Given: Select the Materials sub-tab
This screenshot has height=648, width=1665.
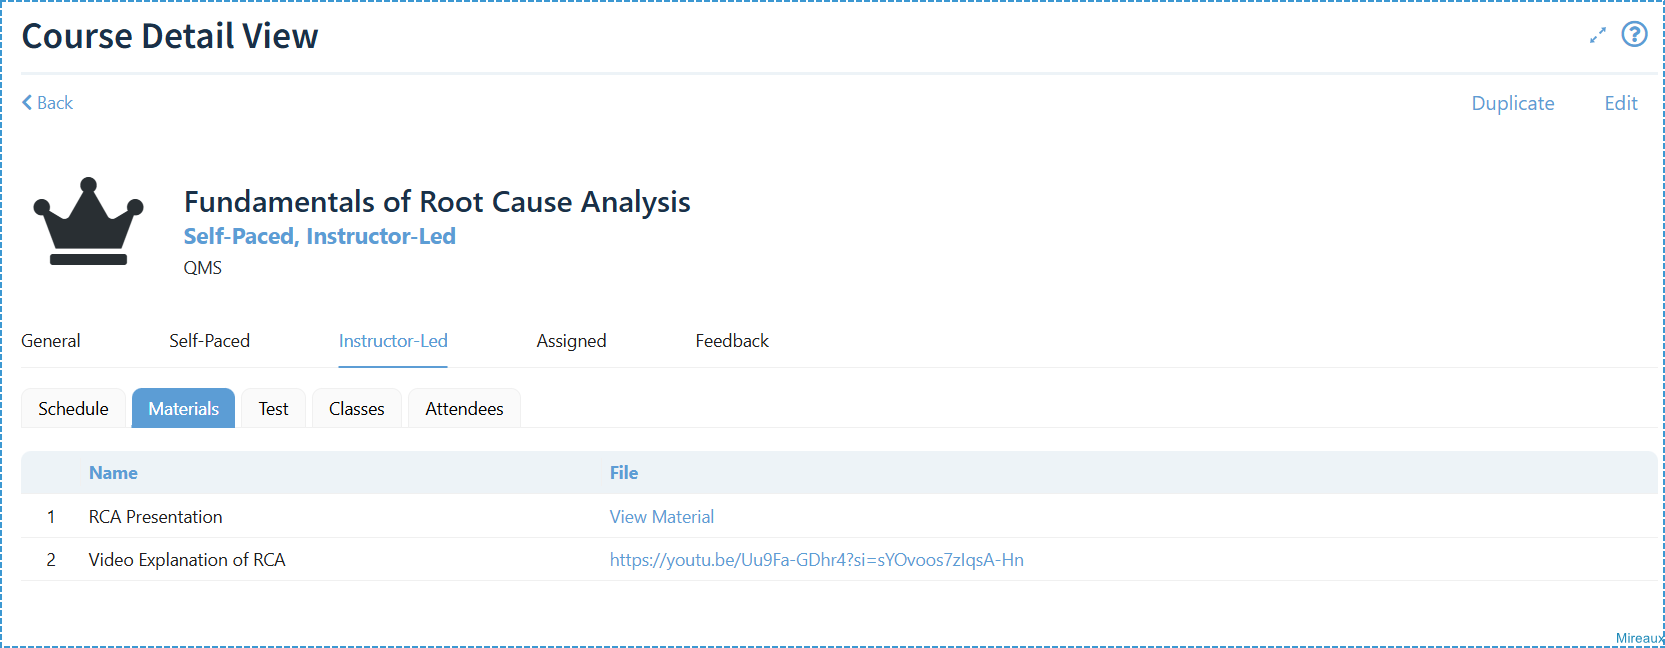Looking at the screenshot, I should click(x=183, y=408).
